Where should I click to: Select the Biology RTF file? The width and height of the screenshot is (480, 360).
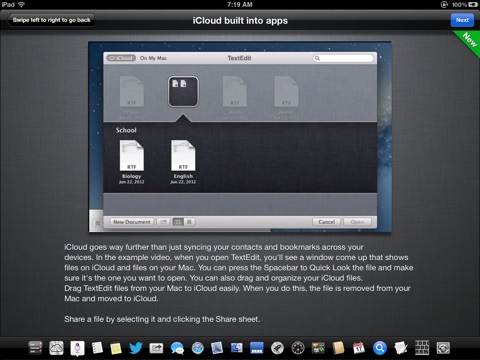coord(132,162)
